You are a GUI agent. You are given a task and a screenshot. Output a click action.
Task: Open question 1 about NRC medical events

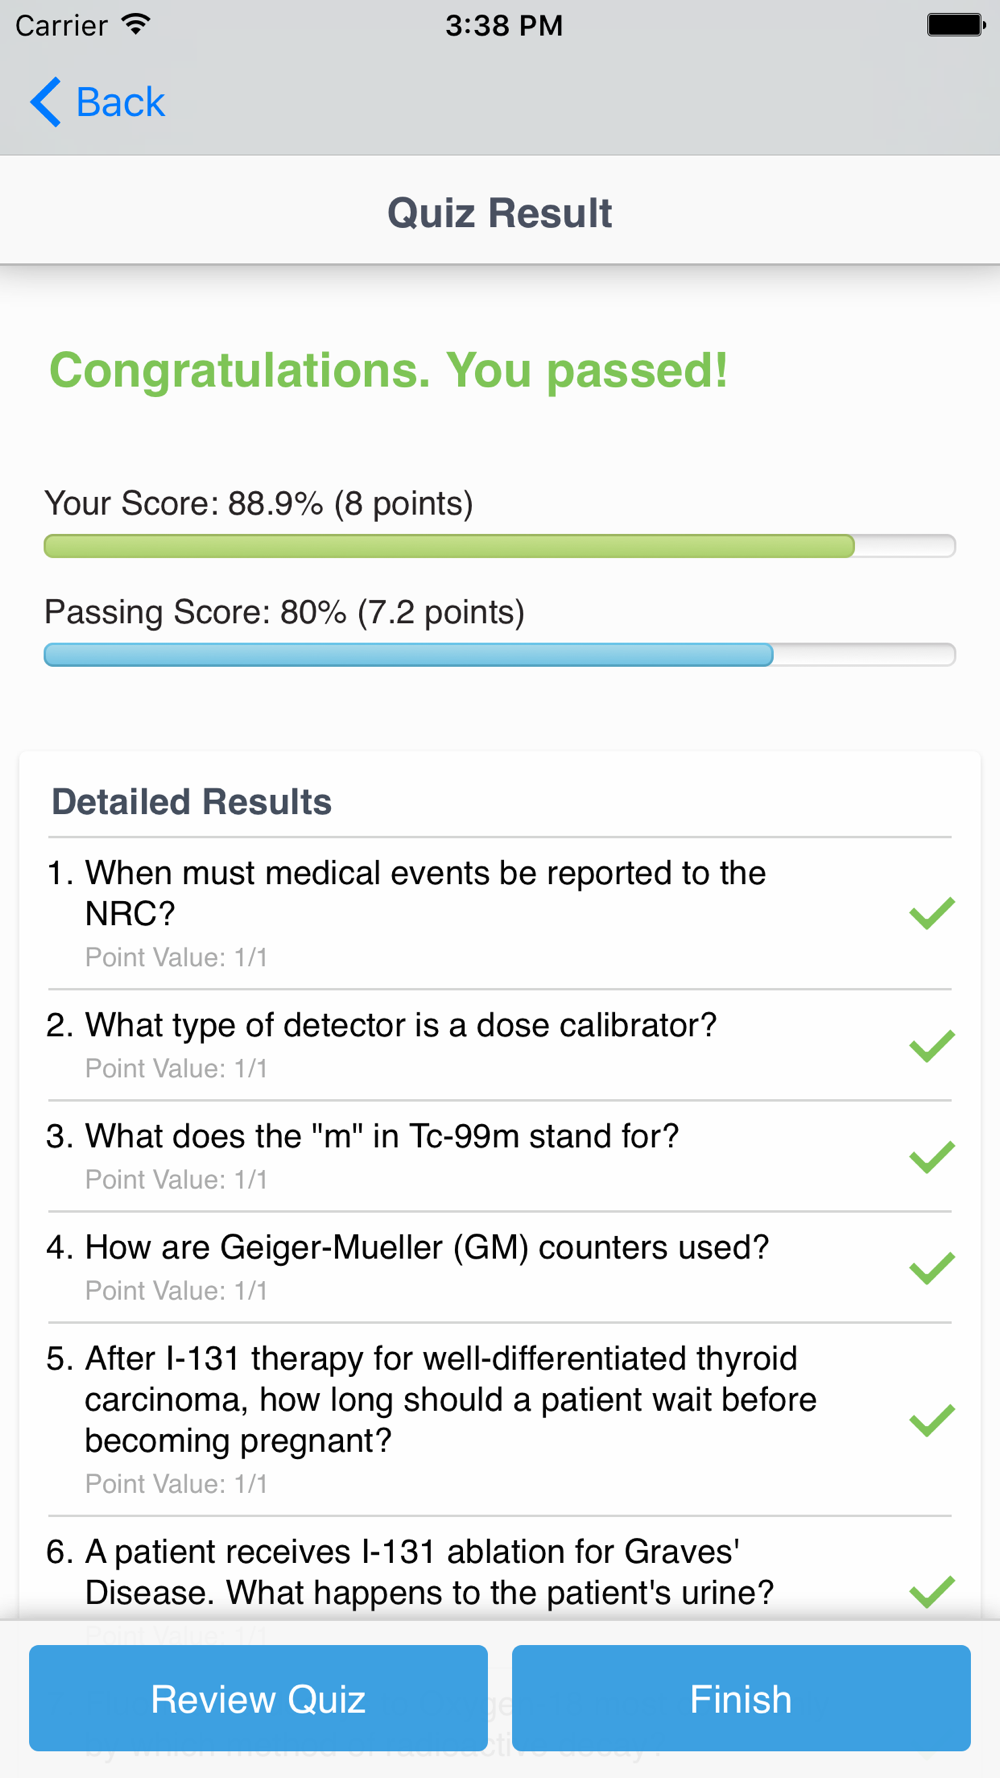[425, 893]
